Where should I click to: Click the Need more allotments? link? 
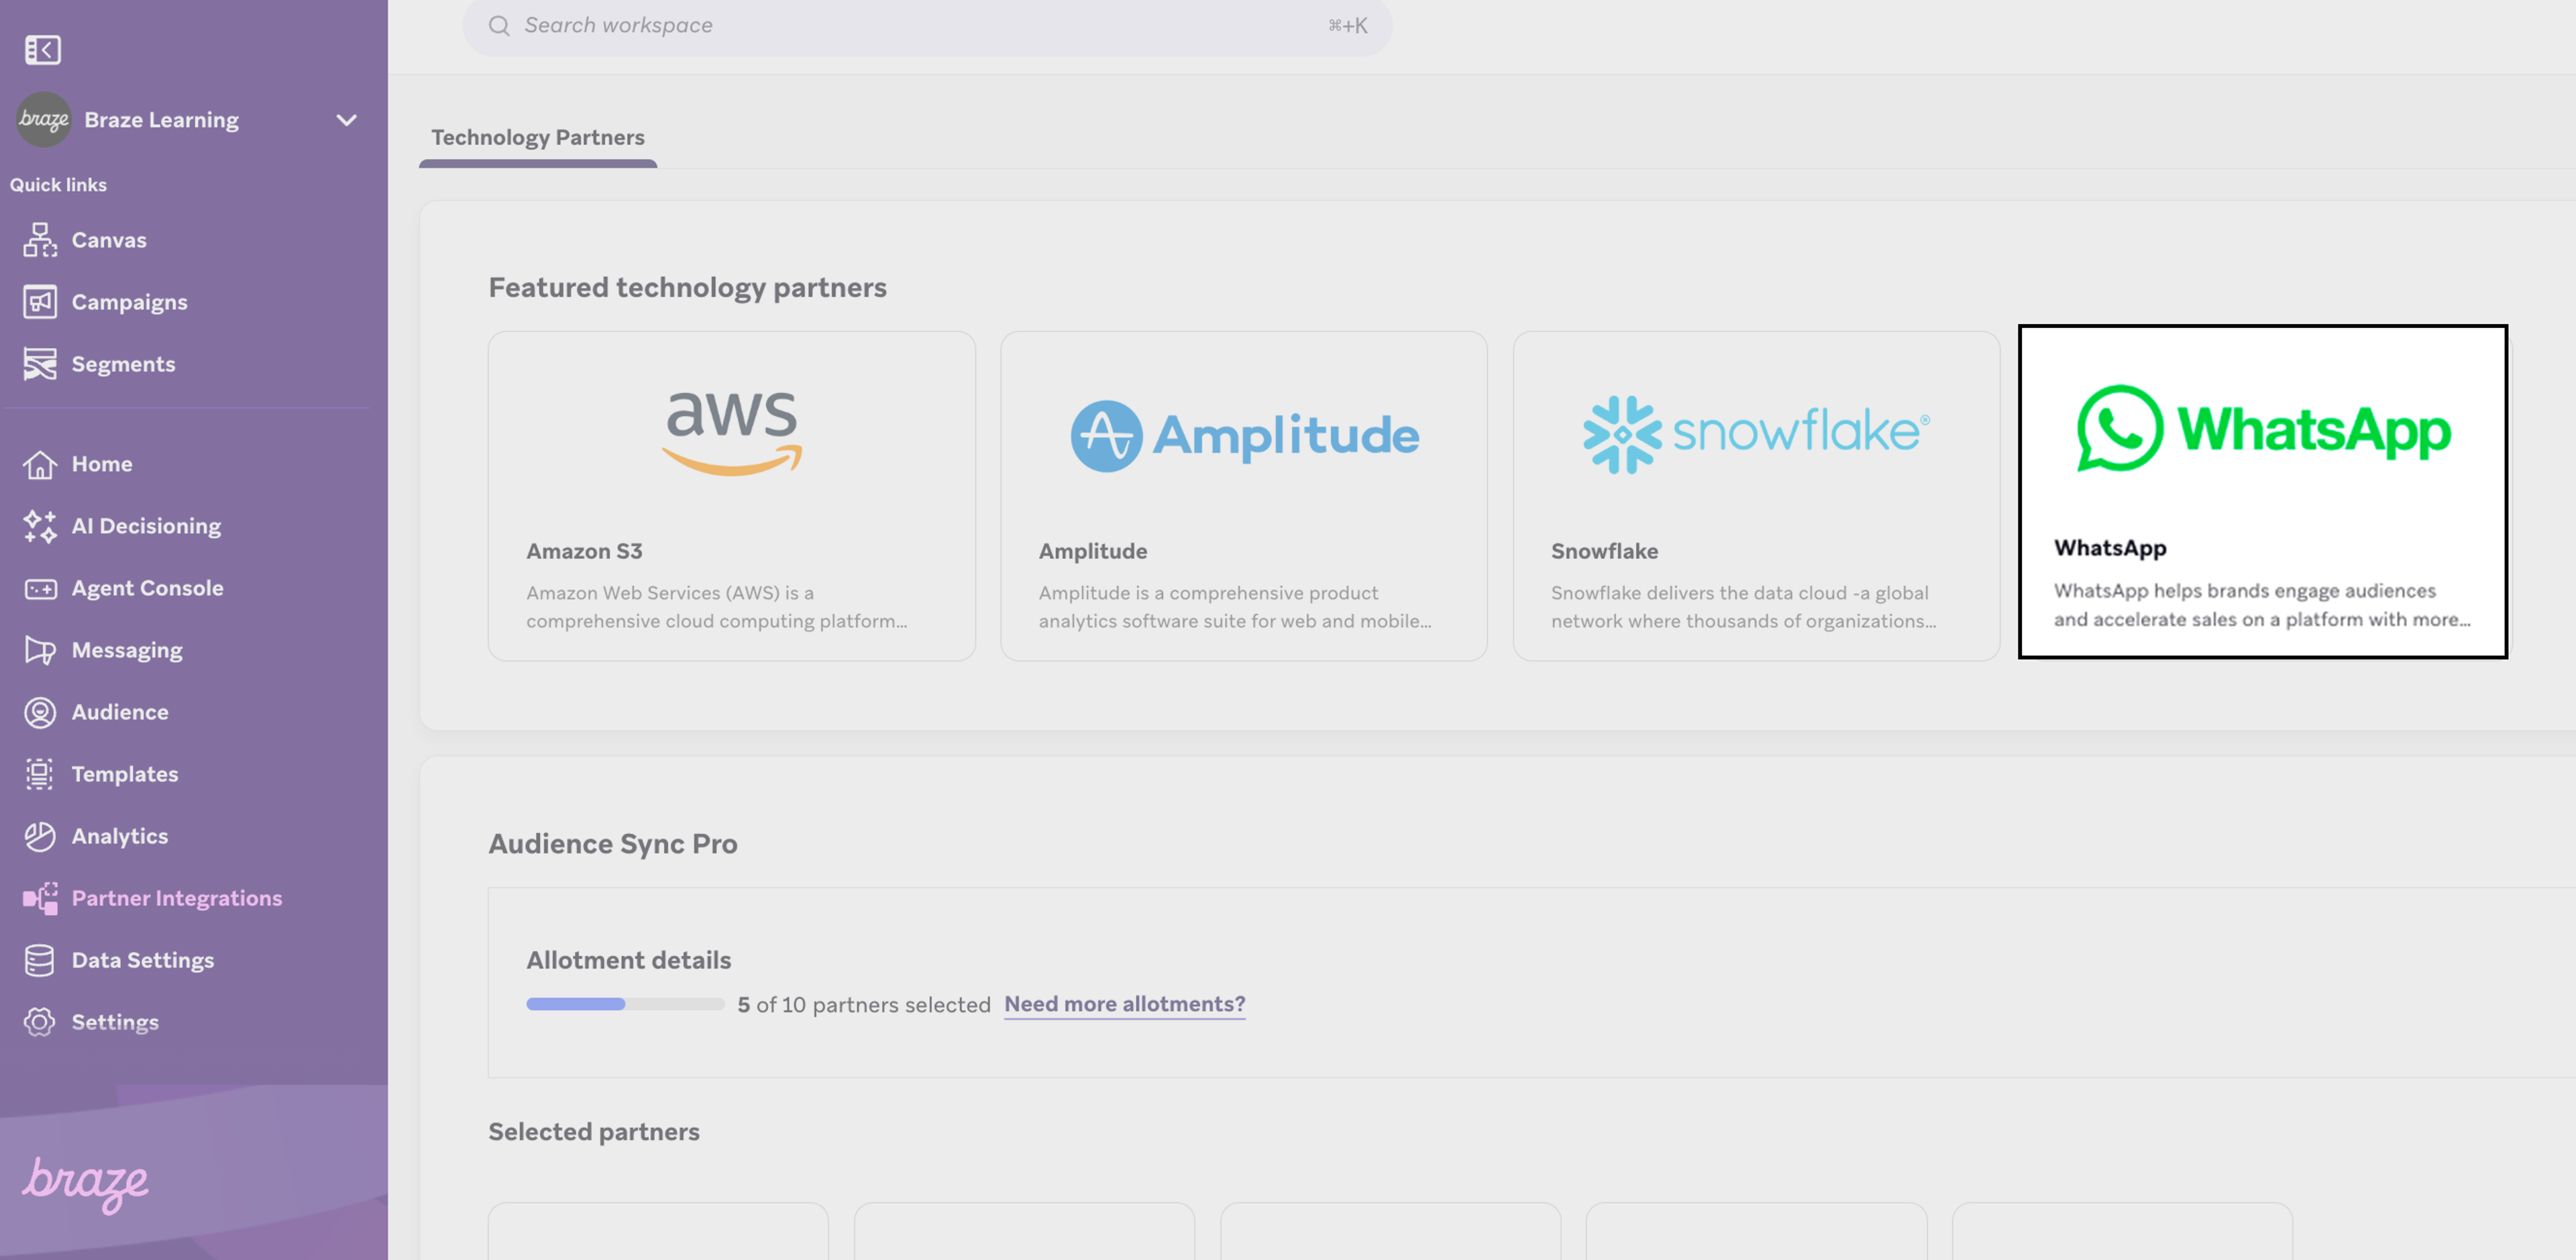click(x=1125, y=1004)
